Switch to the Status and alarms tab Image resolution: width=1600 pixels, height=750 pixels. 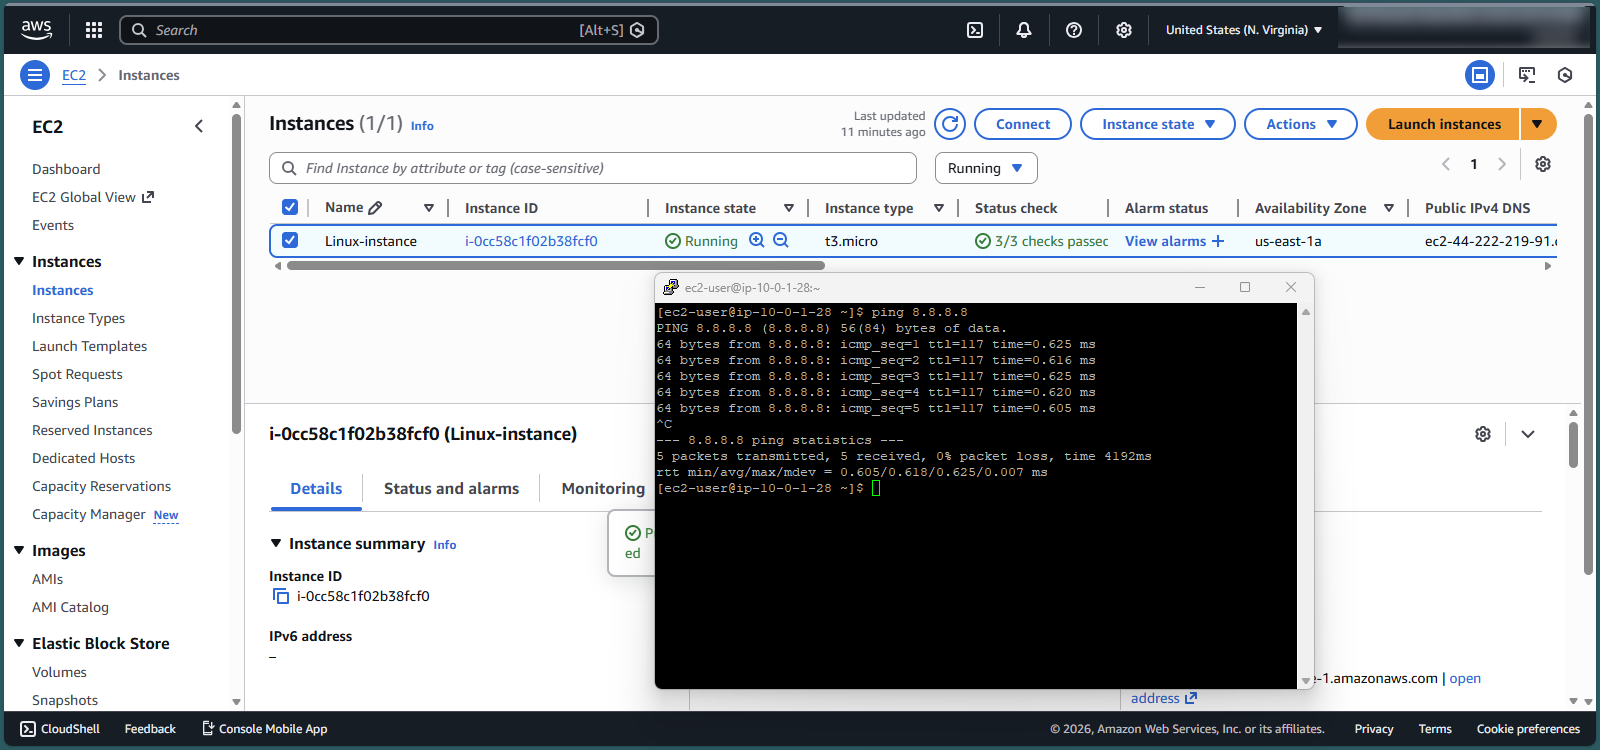coord(451,488)
